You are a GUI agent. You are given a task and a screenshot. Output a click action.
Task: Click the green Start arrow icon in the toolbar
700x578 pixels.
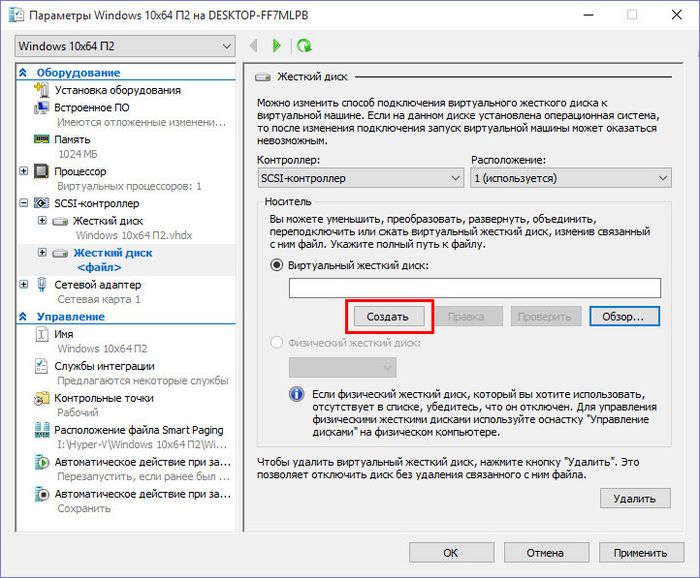click(x=276, y=46)
